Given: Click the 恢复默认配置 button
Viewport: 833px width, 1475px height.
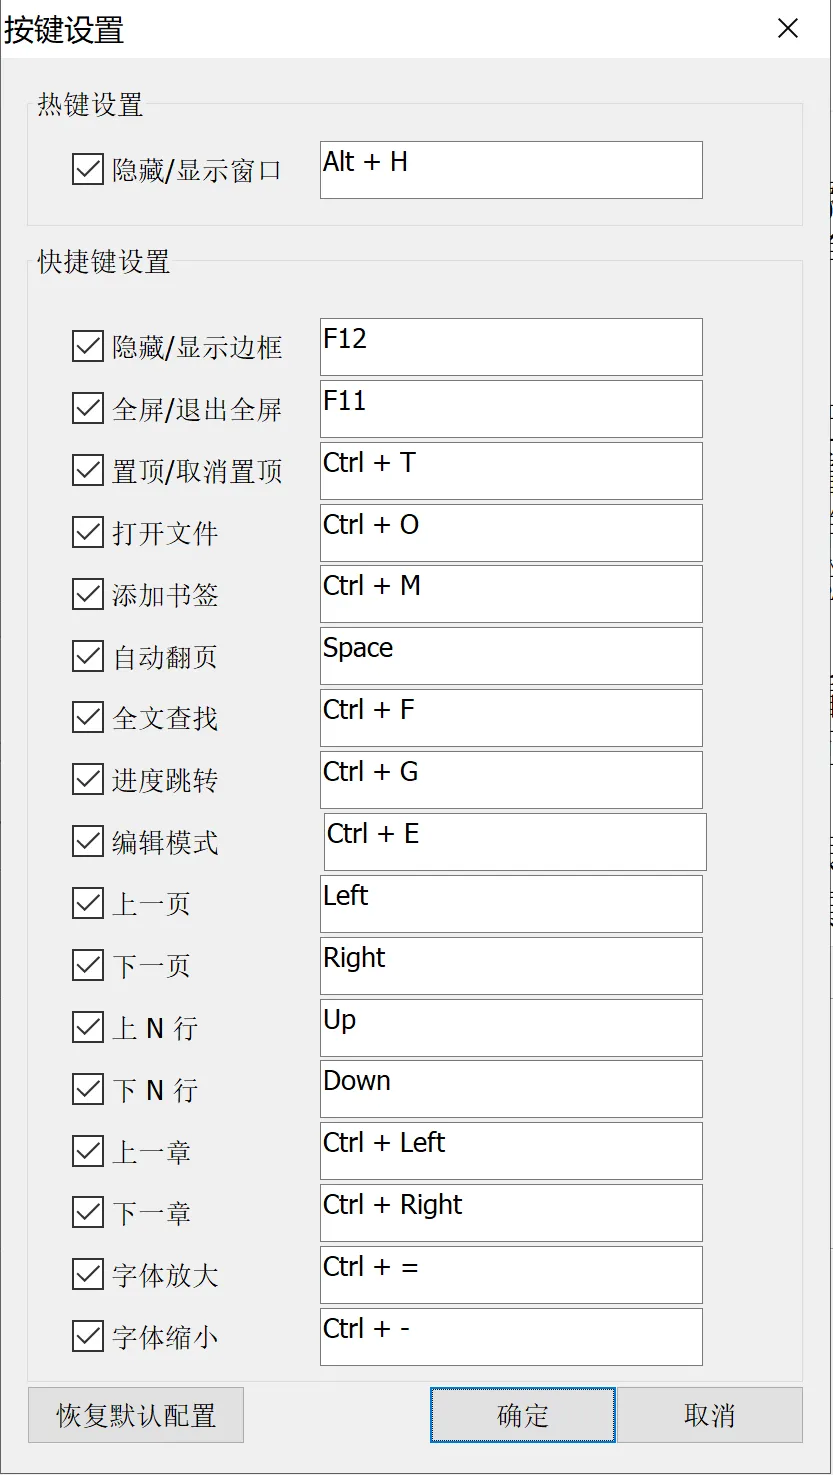Looking at the screenshot, I should (136, 1415).
